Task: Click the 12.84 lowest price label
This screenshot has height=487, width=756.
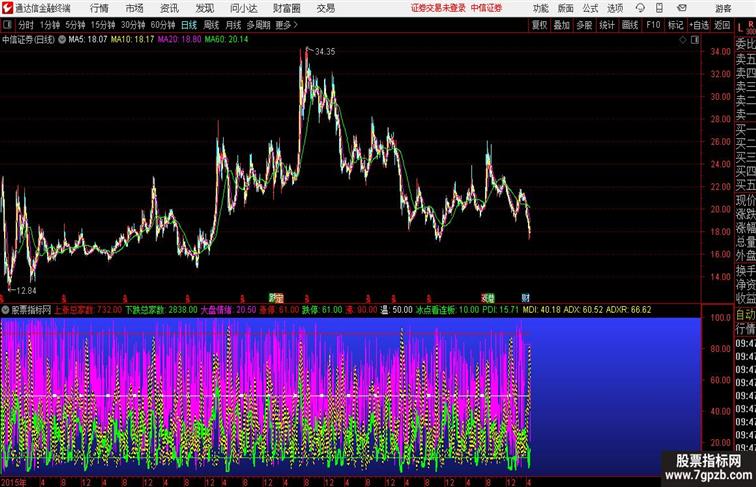Action: [x=26, y=291]
